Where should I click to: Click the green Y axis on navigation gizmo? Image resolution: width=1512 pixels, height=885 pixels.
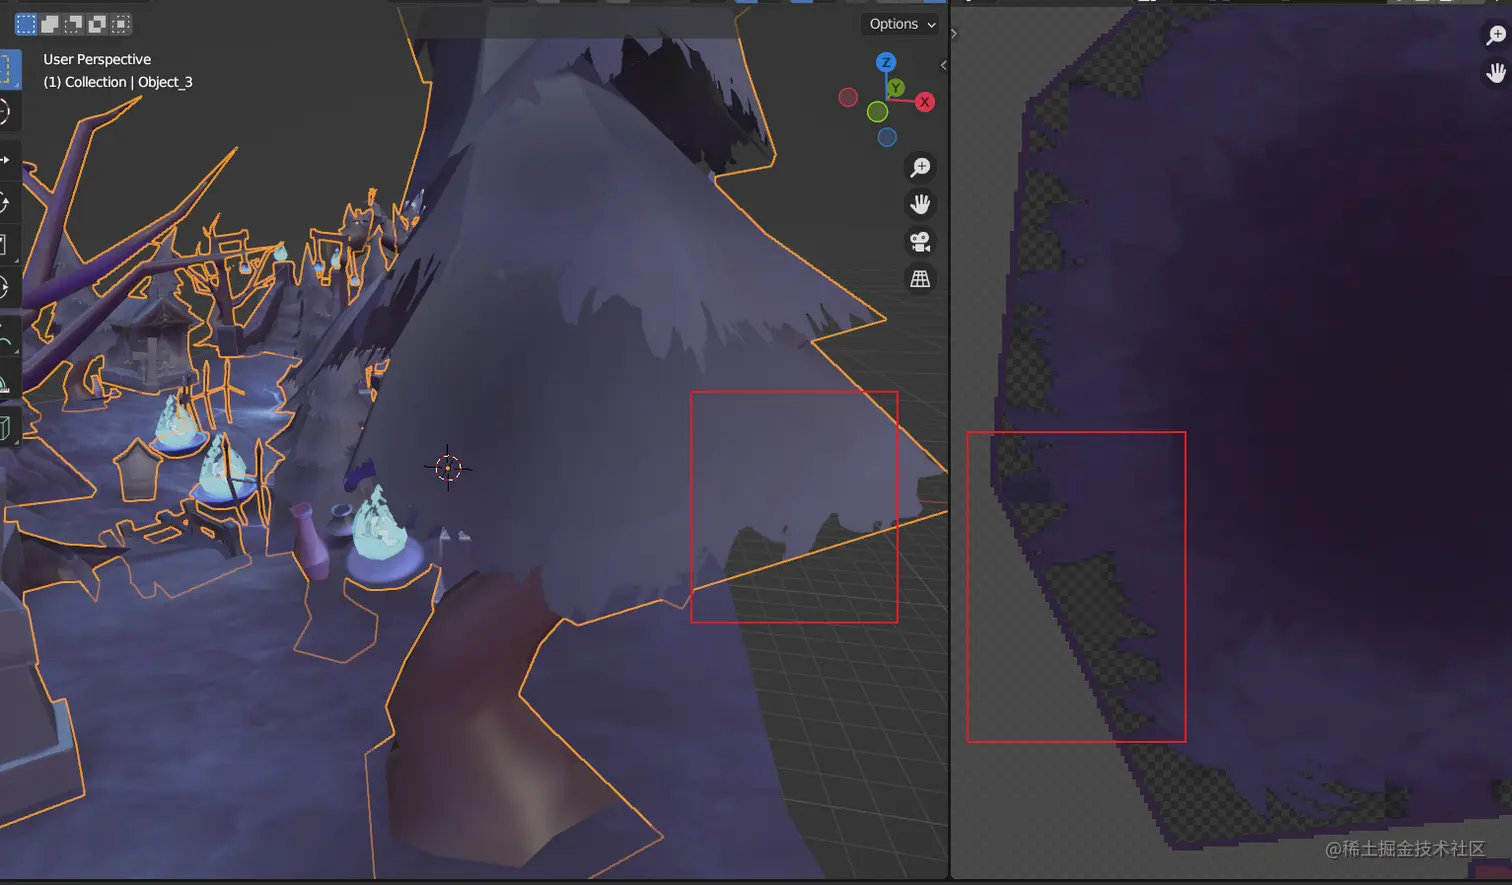pyautogui.click(x=896, y=88)
